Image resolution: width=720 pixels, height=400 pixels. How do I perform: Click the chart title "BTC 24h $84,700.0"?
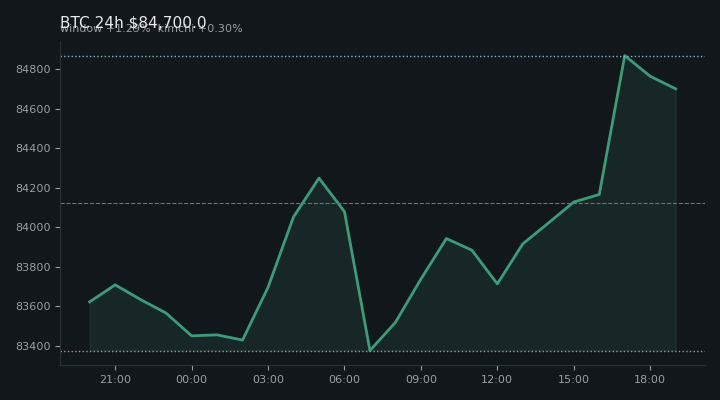133,23
